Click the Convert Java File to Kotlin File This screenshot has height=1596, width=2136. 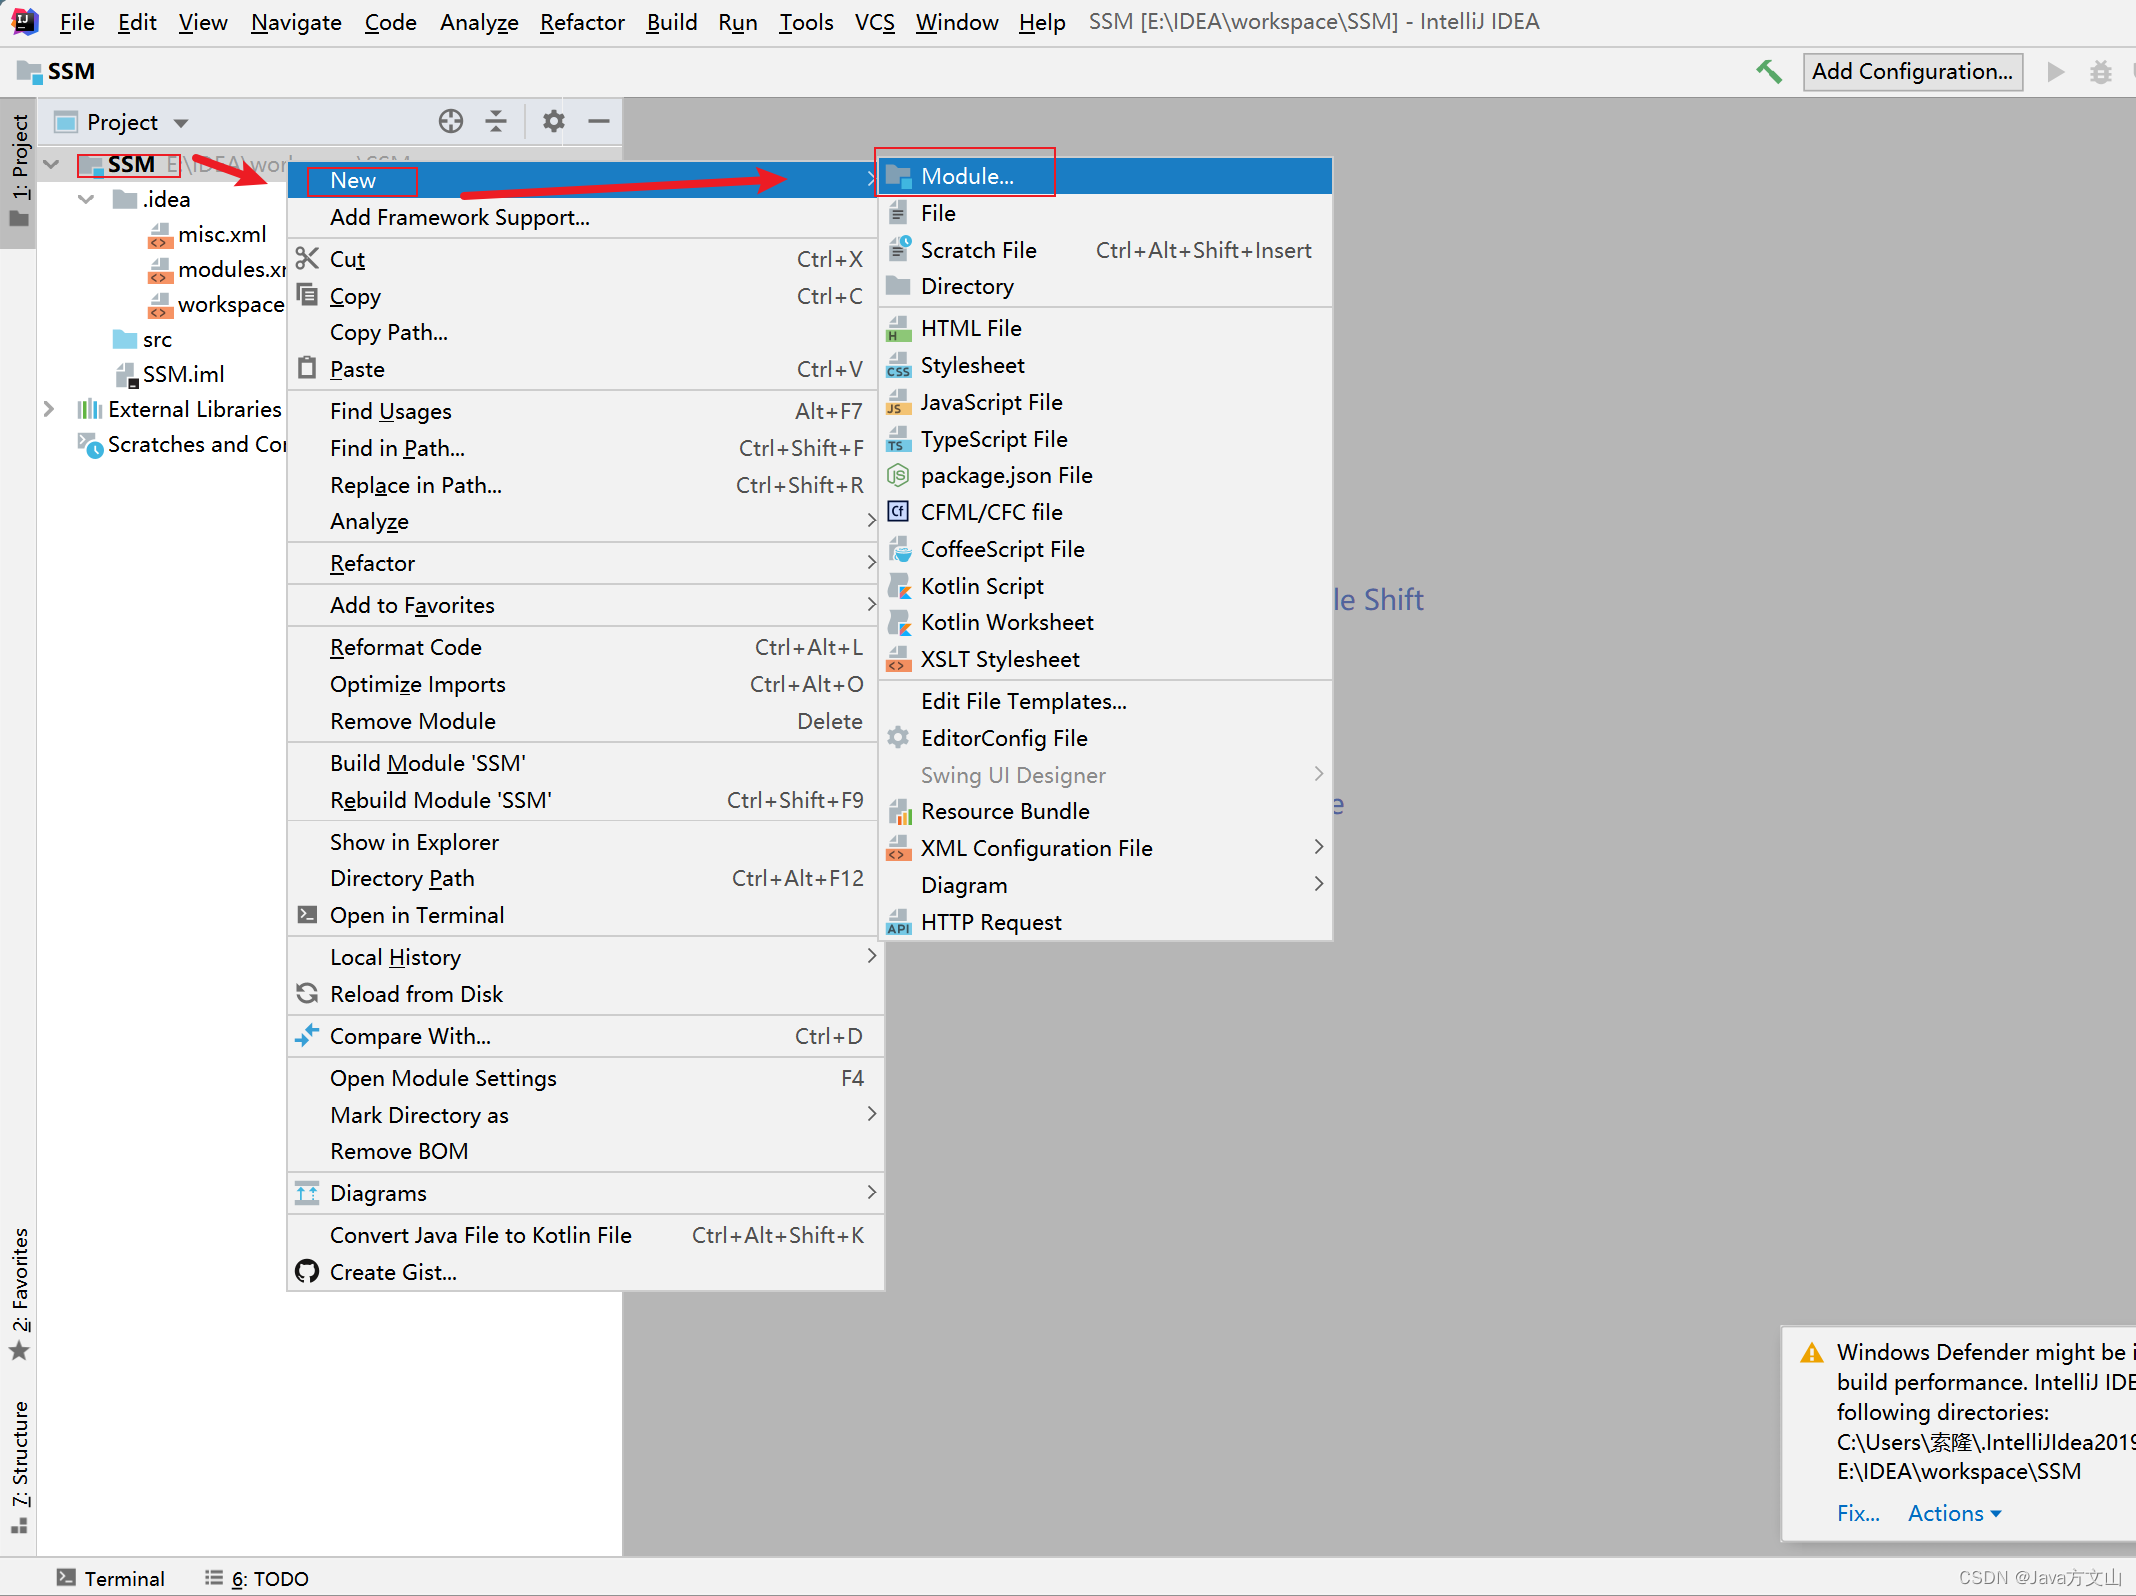point(480,1236)
